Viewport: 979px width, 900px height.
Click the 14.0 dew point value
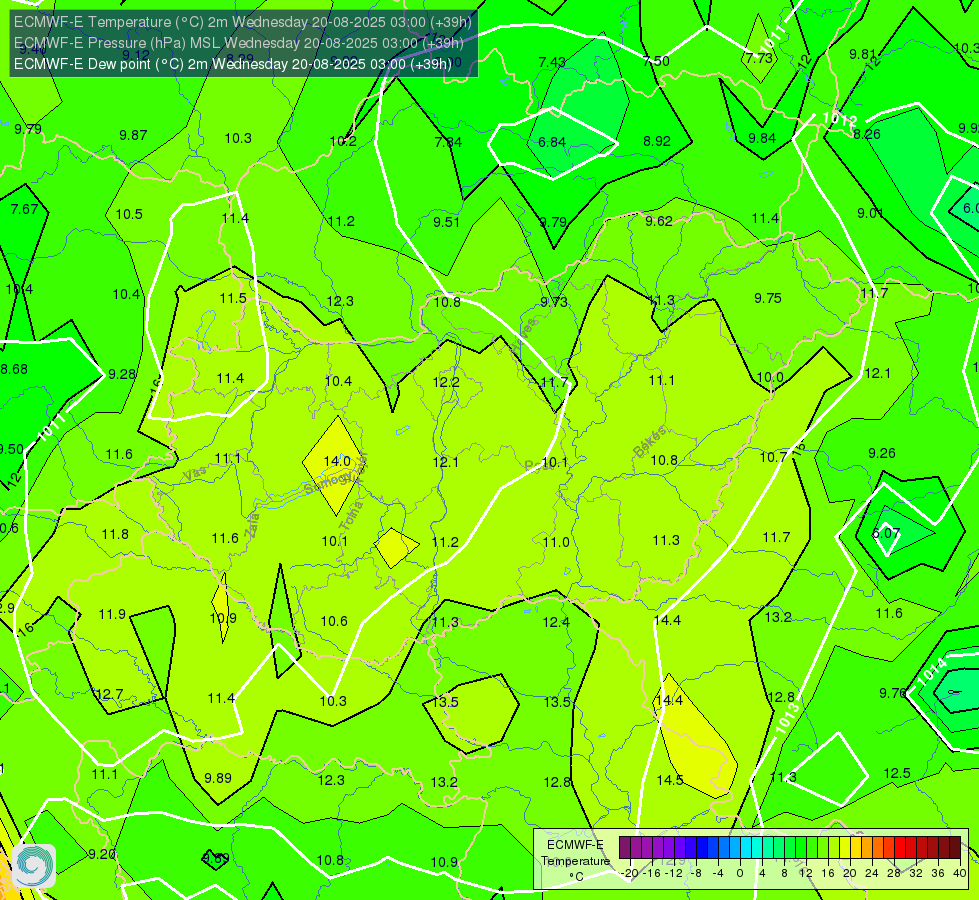click(x=337, y=462)
